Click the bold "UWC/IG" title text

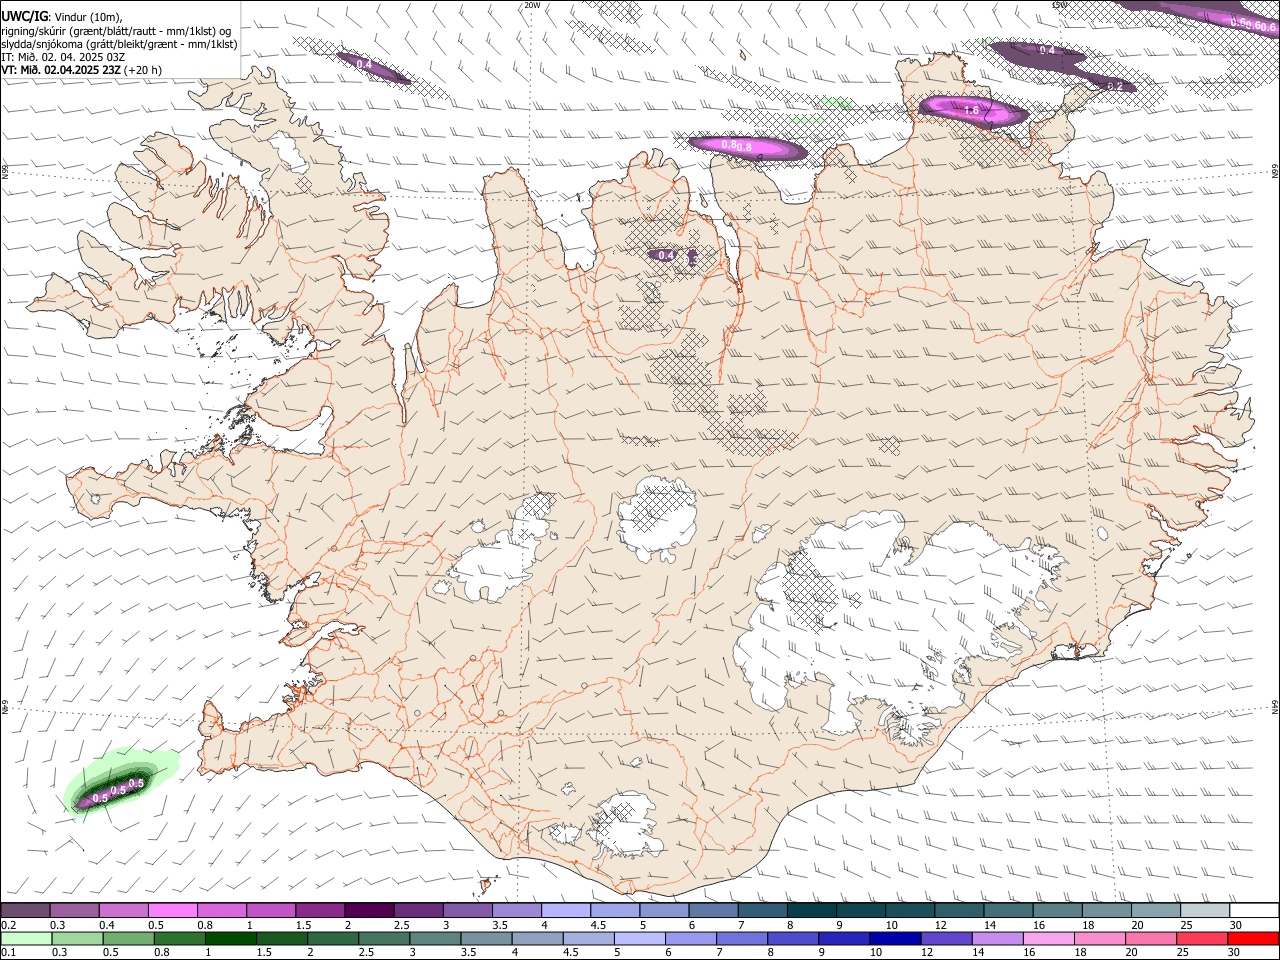tap(25, 17)
